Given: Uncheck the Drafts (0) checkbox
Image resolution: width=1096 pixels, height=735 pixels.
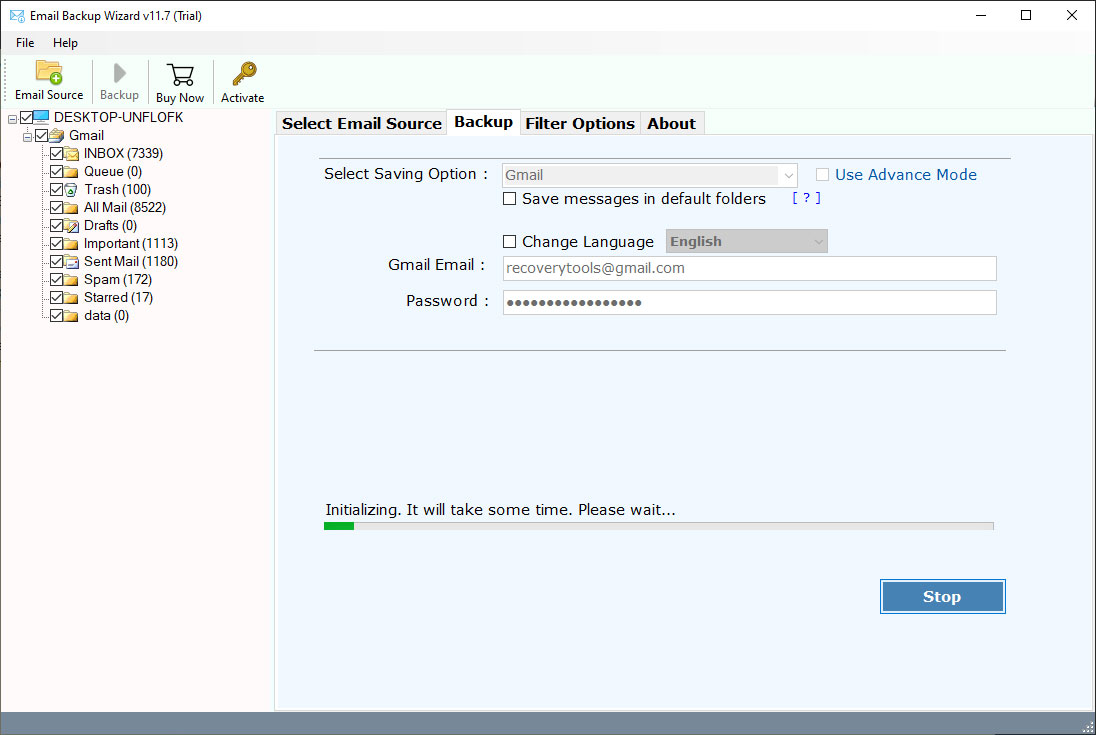Looking at the screenshot, I should click(57, 226).
